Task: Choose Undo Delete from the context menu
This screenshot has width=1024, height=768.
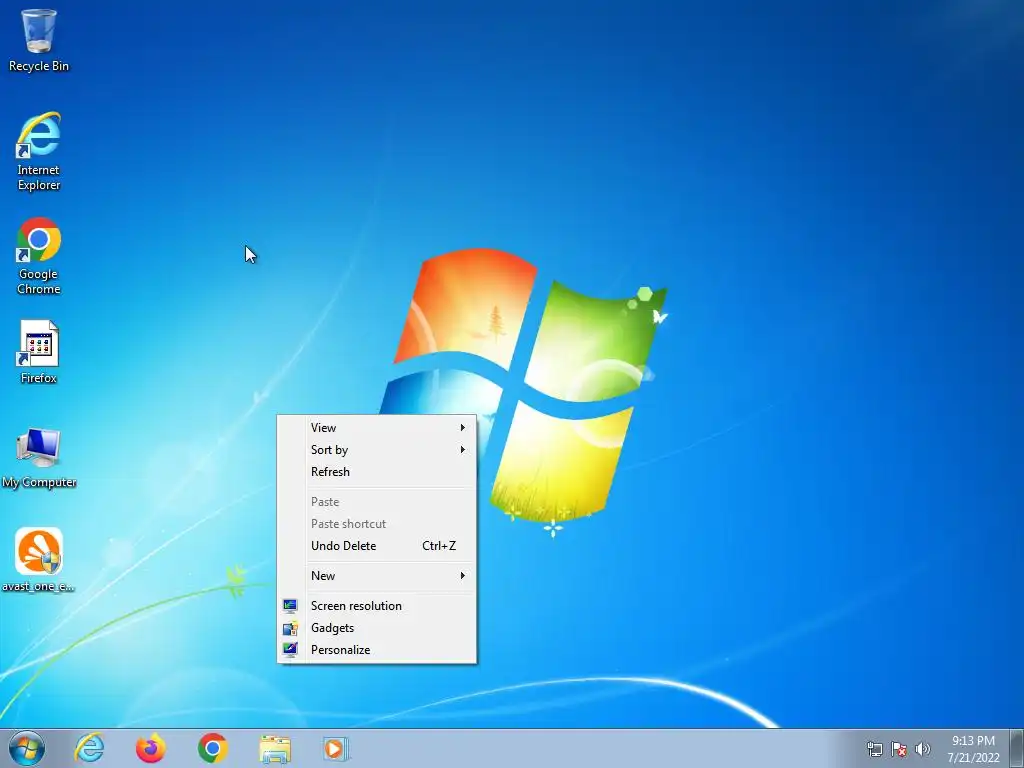Action: click(377, 546)
